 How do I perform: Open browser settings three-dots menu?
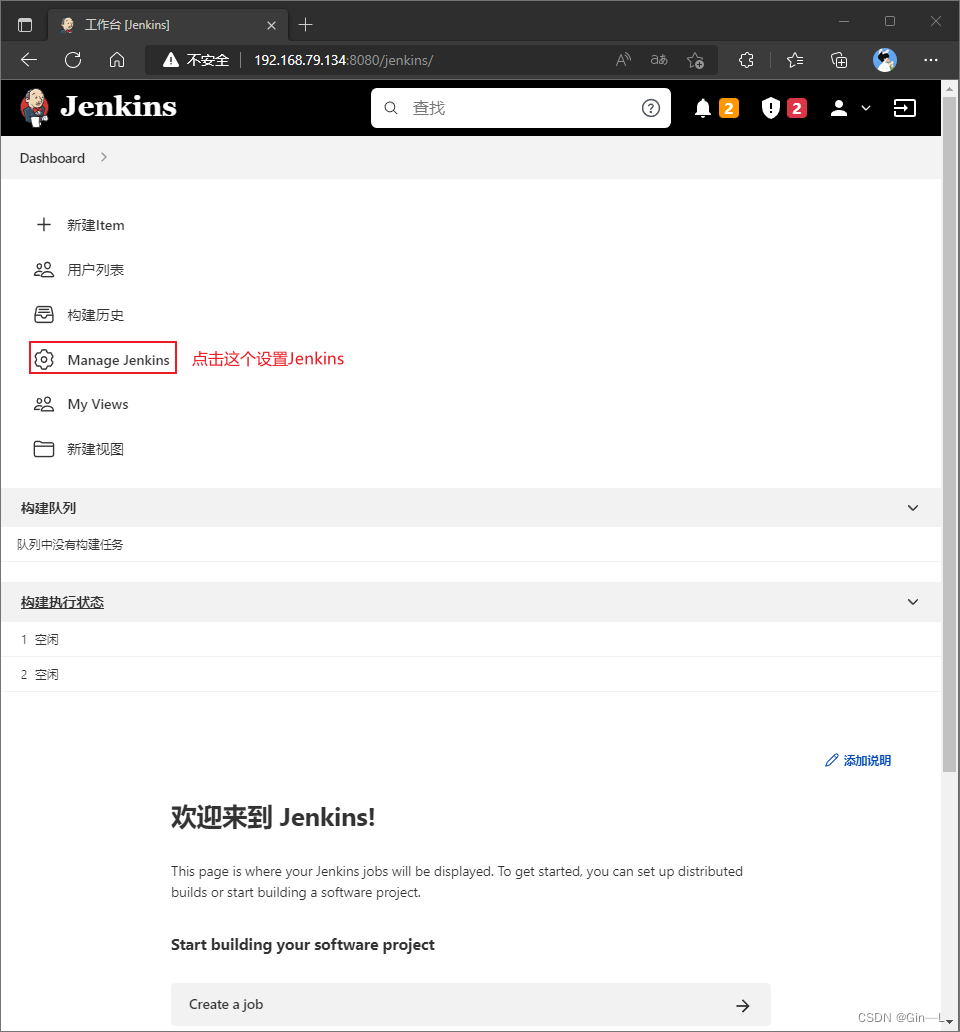tap(930, 60)
